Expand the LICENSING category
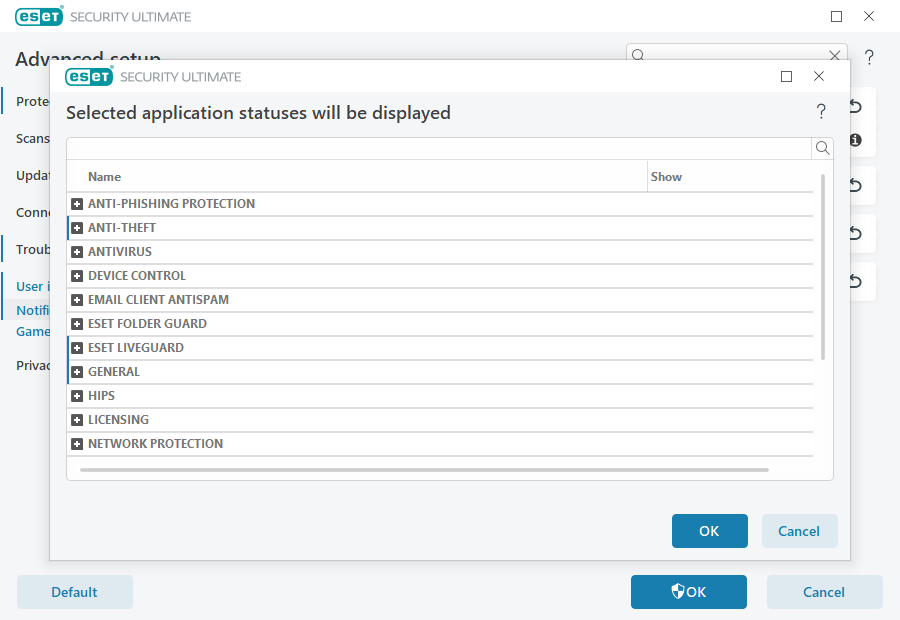The height and width of the screenshot is (620, 900). [77, 420]
